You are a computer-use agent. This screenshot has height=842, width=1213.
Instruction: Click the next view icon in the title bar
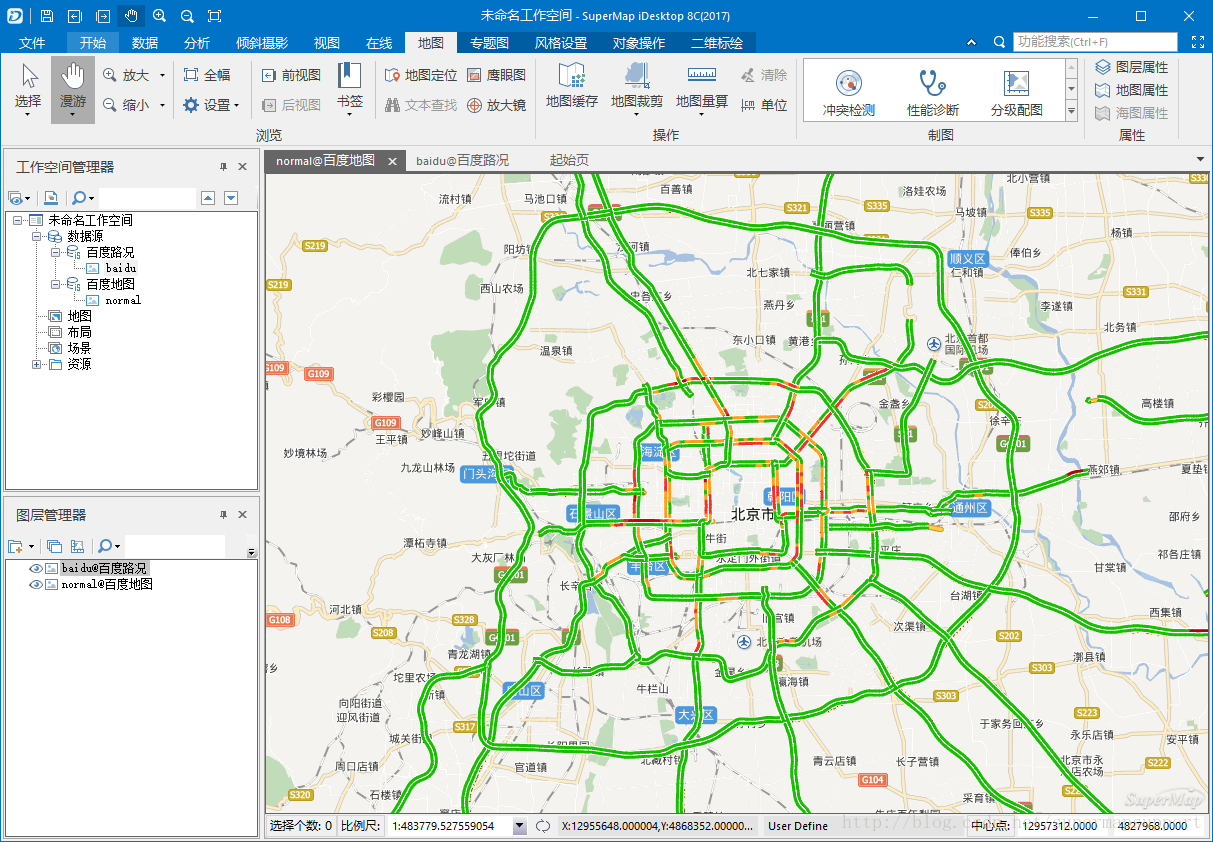[x=103, y=16]
